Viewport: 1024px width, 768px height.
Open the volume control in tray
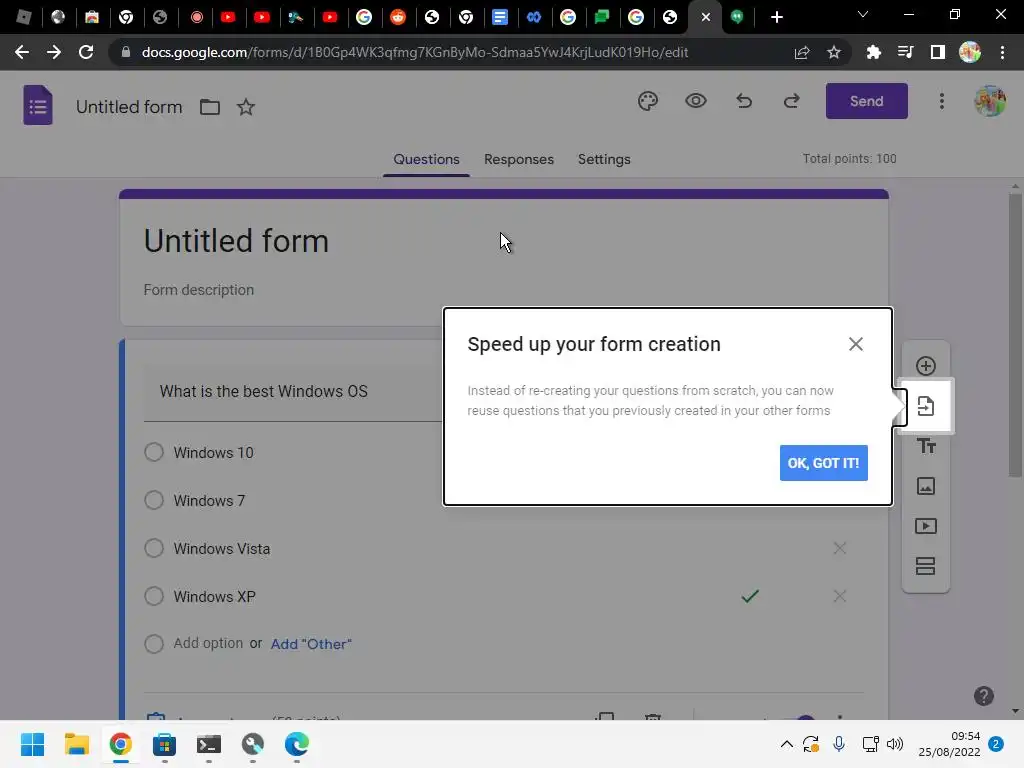(895, 744)
